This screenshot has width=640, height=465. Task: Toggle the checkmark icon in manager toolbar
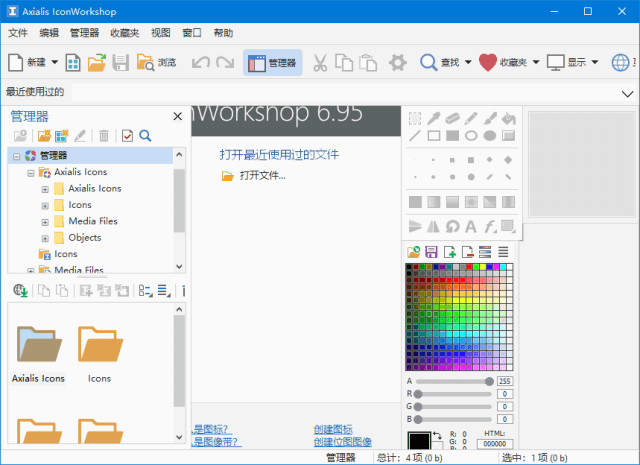pos(127,136)
